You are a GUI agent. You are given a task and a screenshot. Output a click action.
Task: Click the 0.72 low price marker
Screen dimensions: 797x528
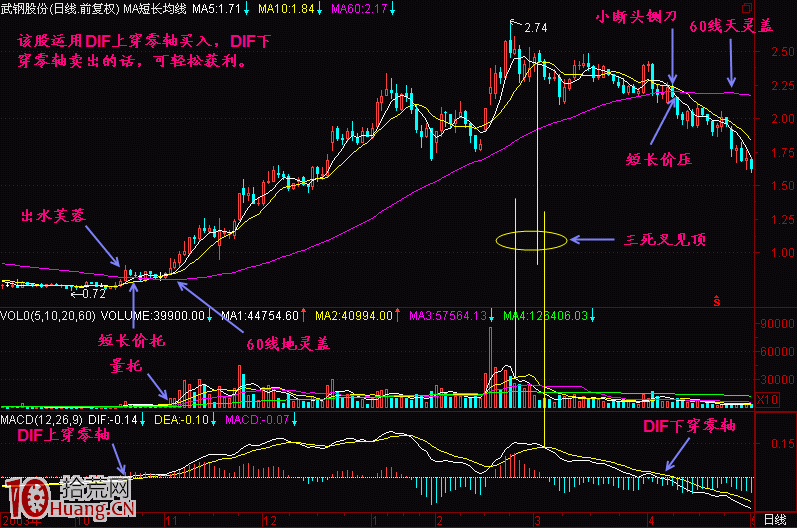[x=94, y=293]
